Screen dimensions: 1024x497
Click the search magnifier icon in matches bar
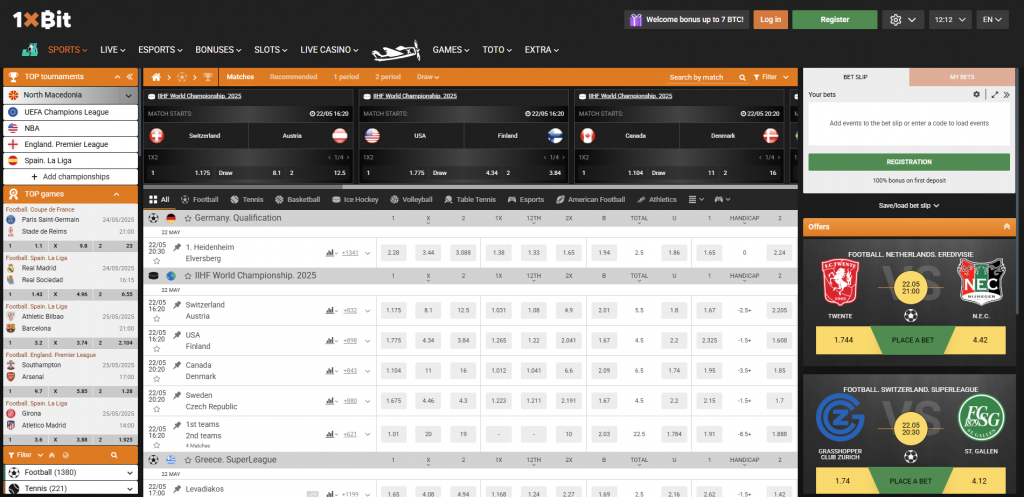tap(738, 77)
